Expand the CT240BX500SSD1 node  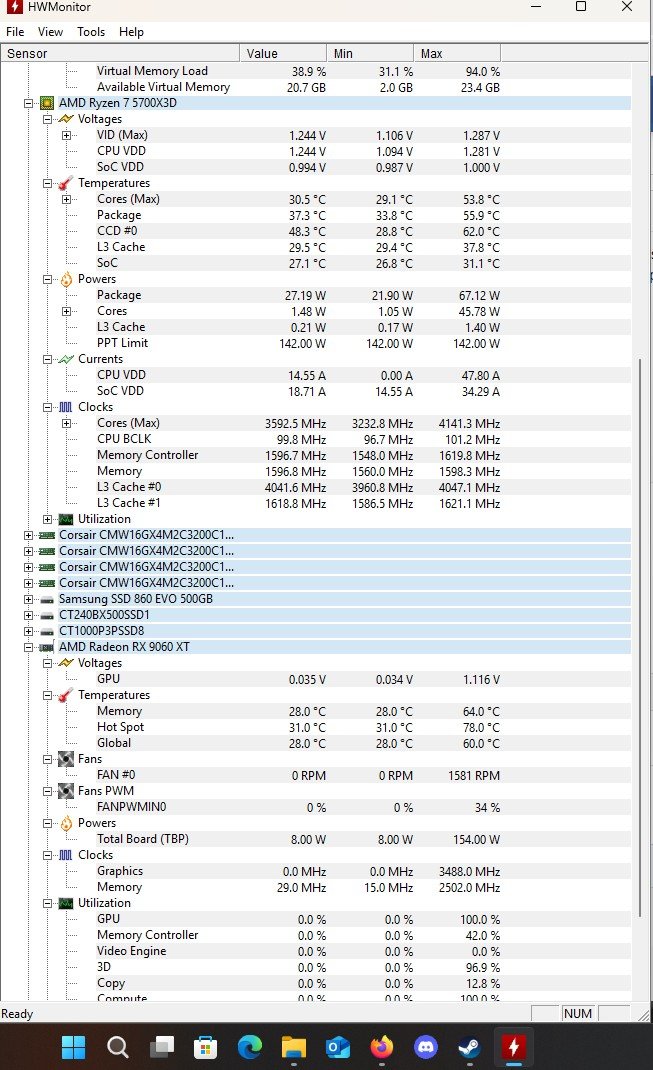28,615
